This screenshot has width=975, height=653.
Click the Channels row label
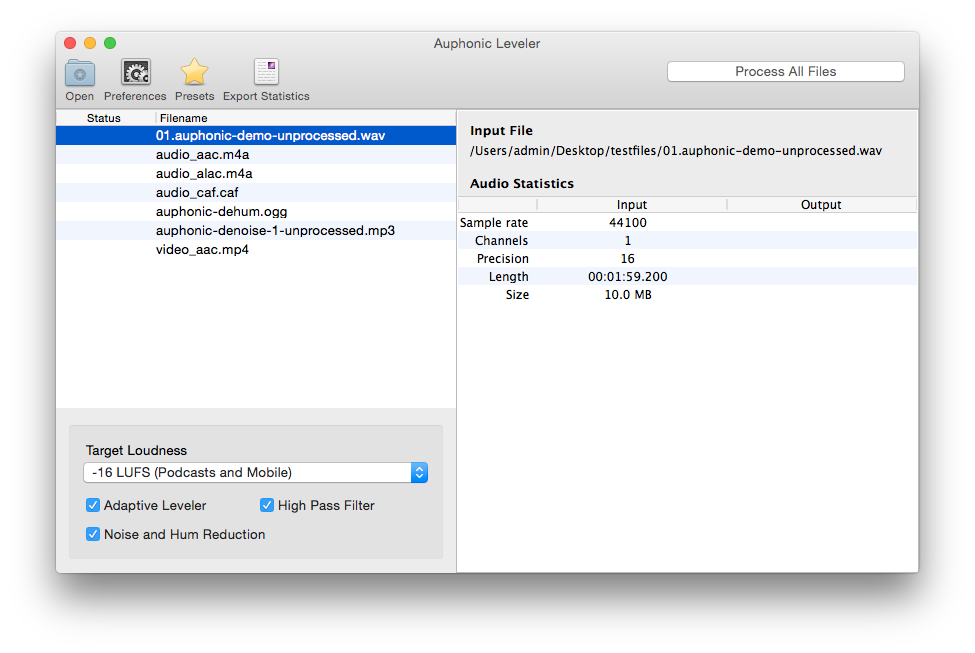tap(502, 241)
